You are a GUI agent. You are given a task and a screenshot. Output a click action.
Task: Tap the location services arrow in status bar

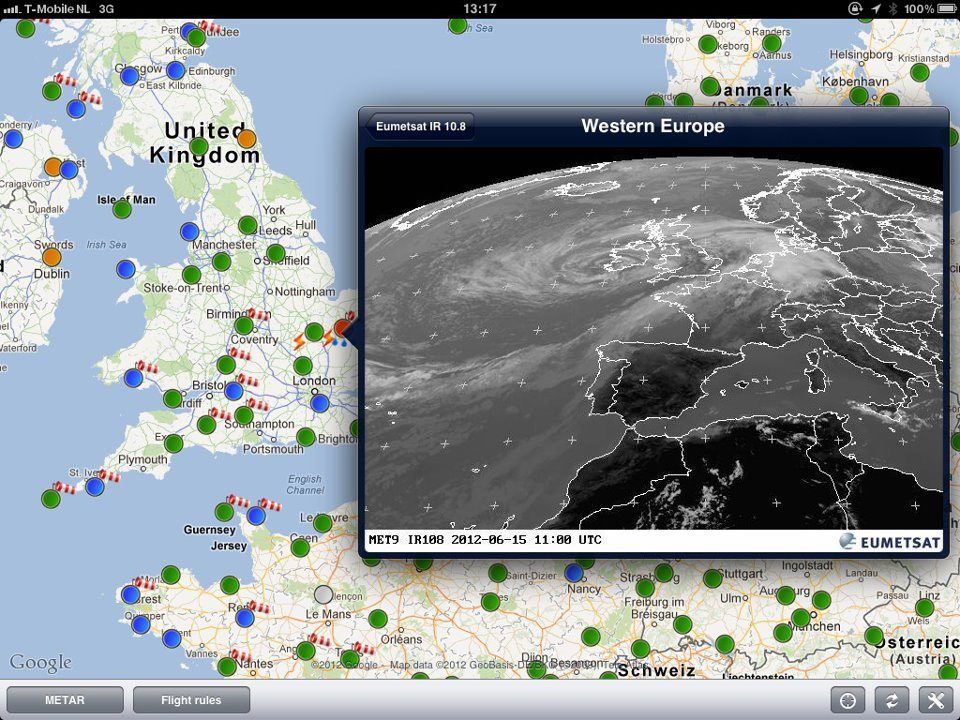pyautogui.click(x=876, y=9)
